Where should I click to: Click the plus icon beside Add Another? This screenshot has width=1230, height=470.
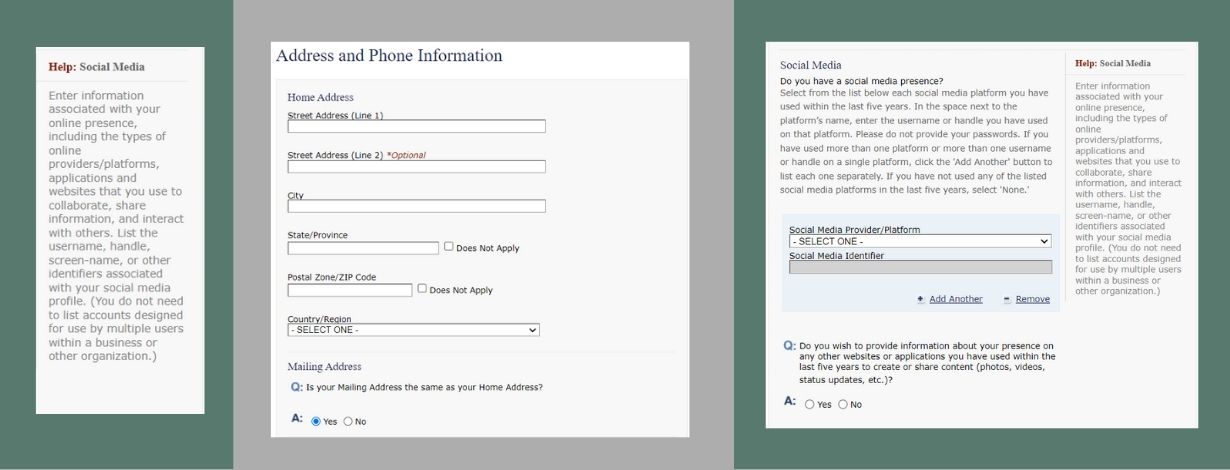(x=920, y=299)
